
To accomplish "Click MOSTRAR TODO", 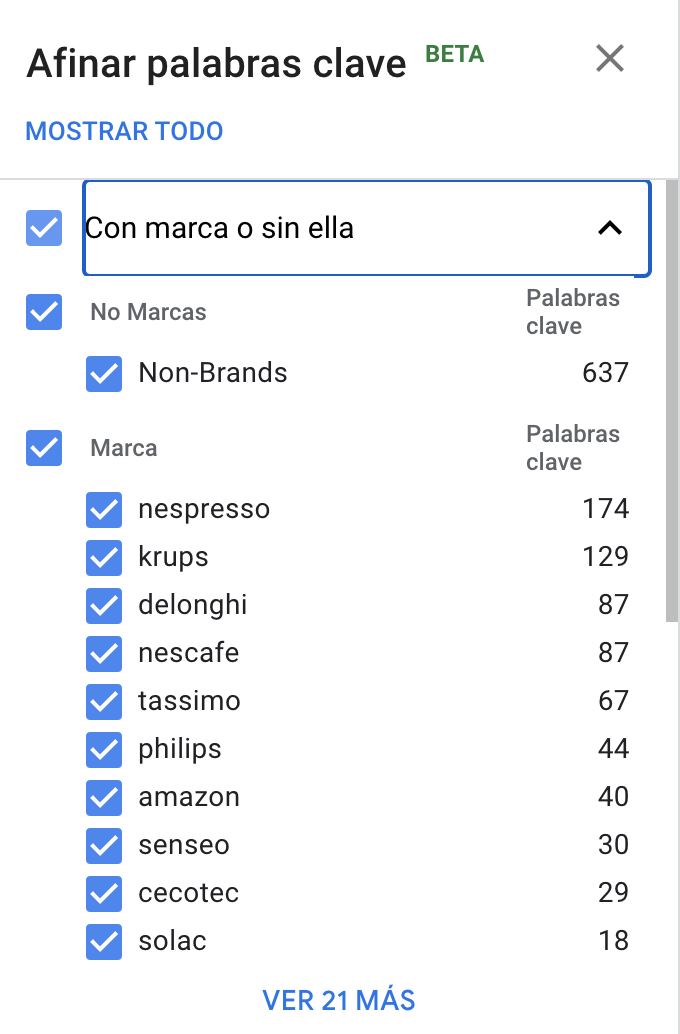I will 123,131.
